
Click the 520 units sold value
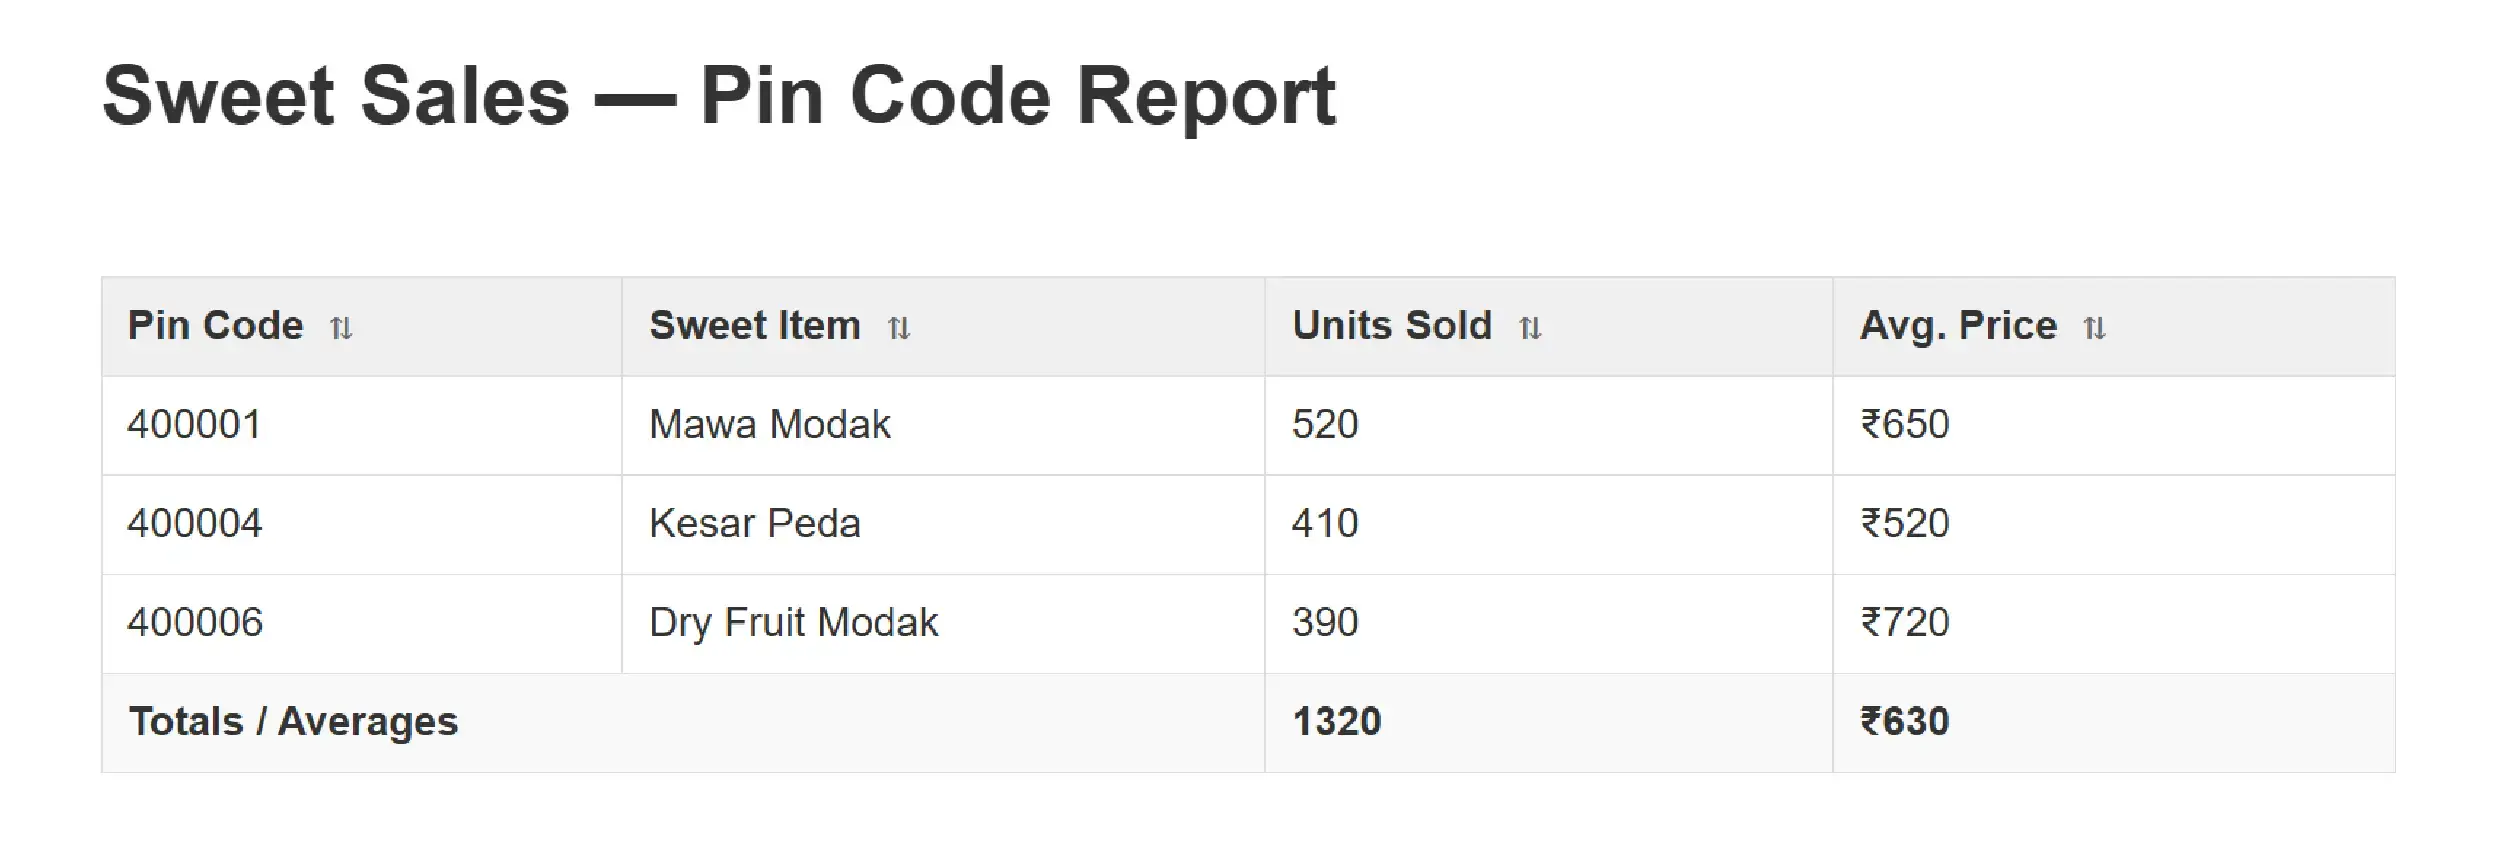pyautogui.click(x=1324, y=425)
